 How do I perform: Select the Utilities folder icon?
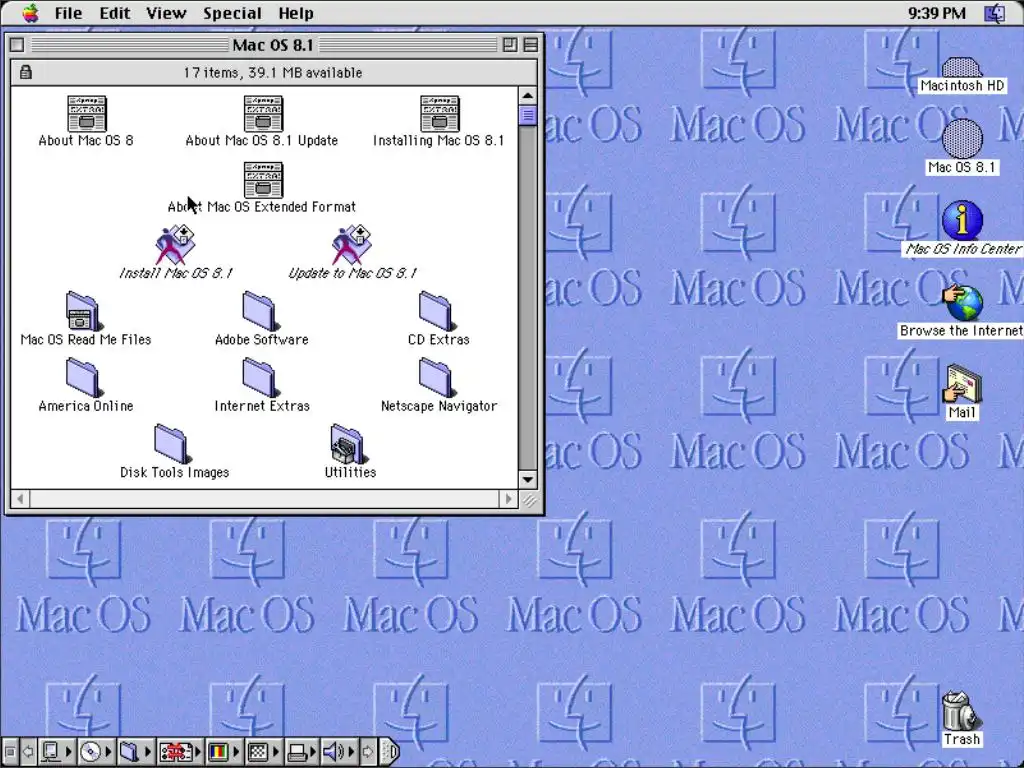click(x=347, y=445)
